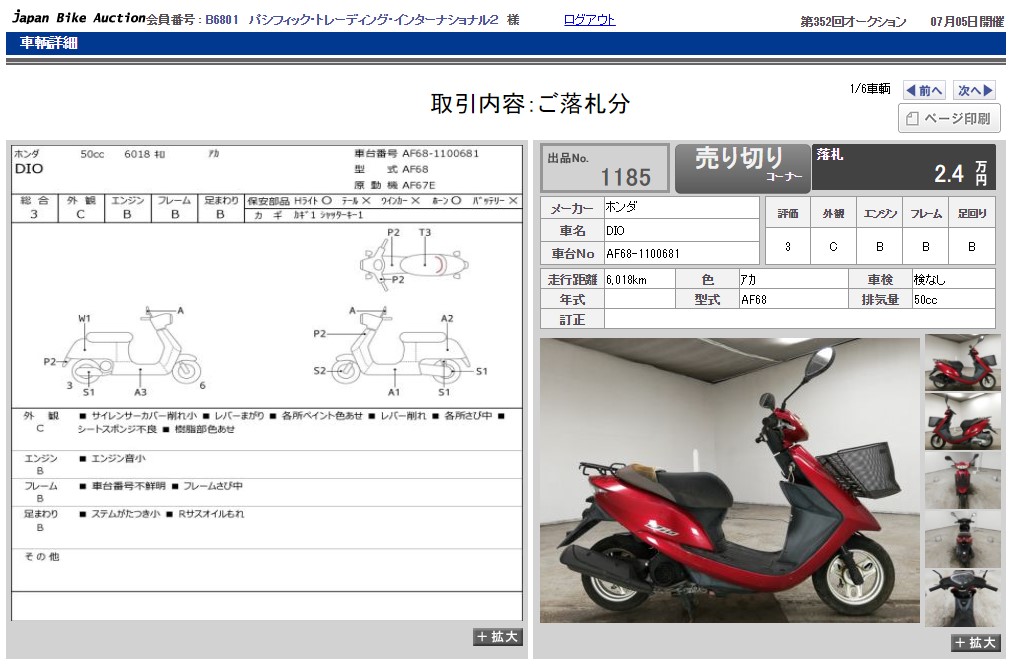Viewport: 1013px width, 667px height.
Task: Open second thumbnail of scooter left rear view
Action: coord(962,421)
